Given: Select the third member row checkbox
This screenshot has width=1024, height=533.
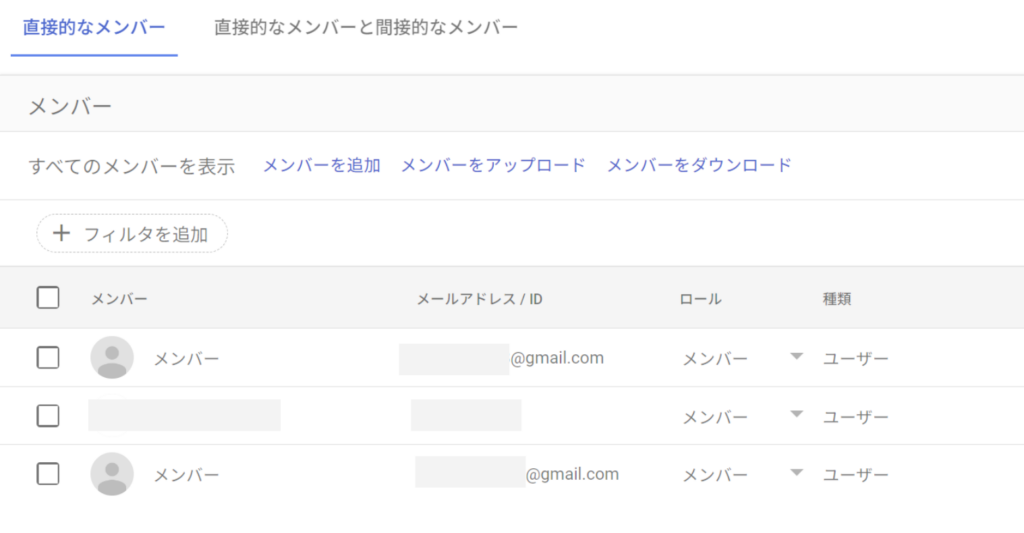Looking at the screenshot, I should click(x=48, y=474).
